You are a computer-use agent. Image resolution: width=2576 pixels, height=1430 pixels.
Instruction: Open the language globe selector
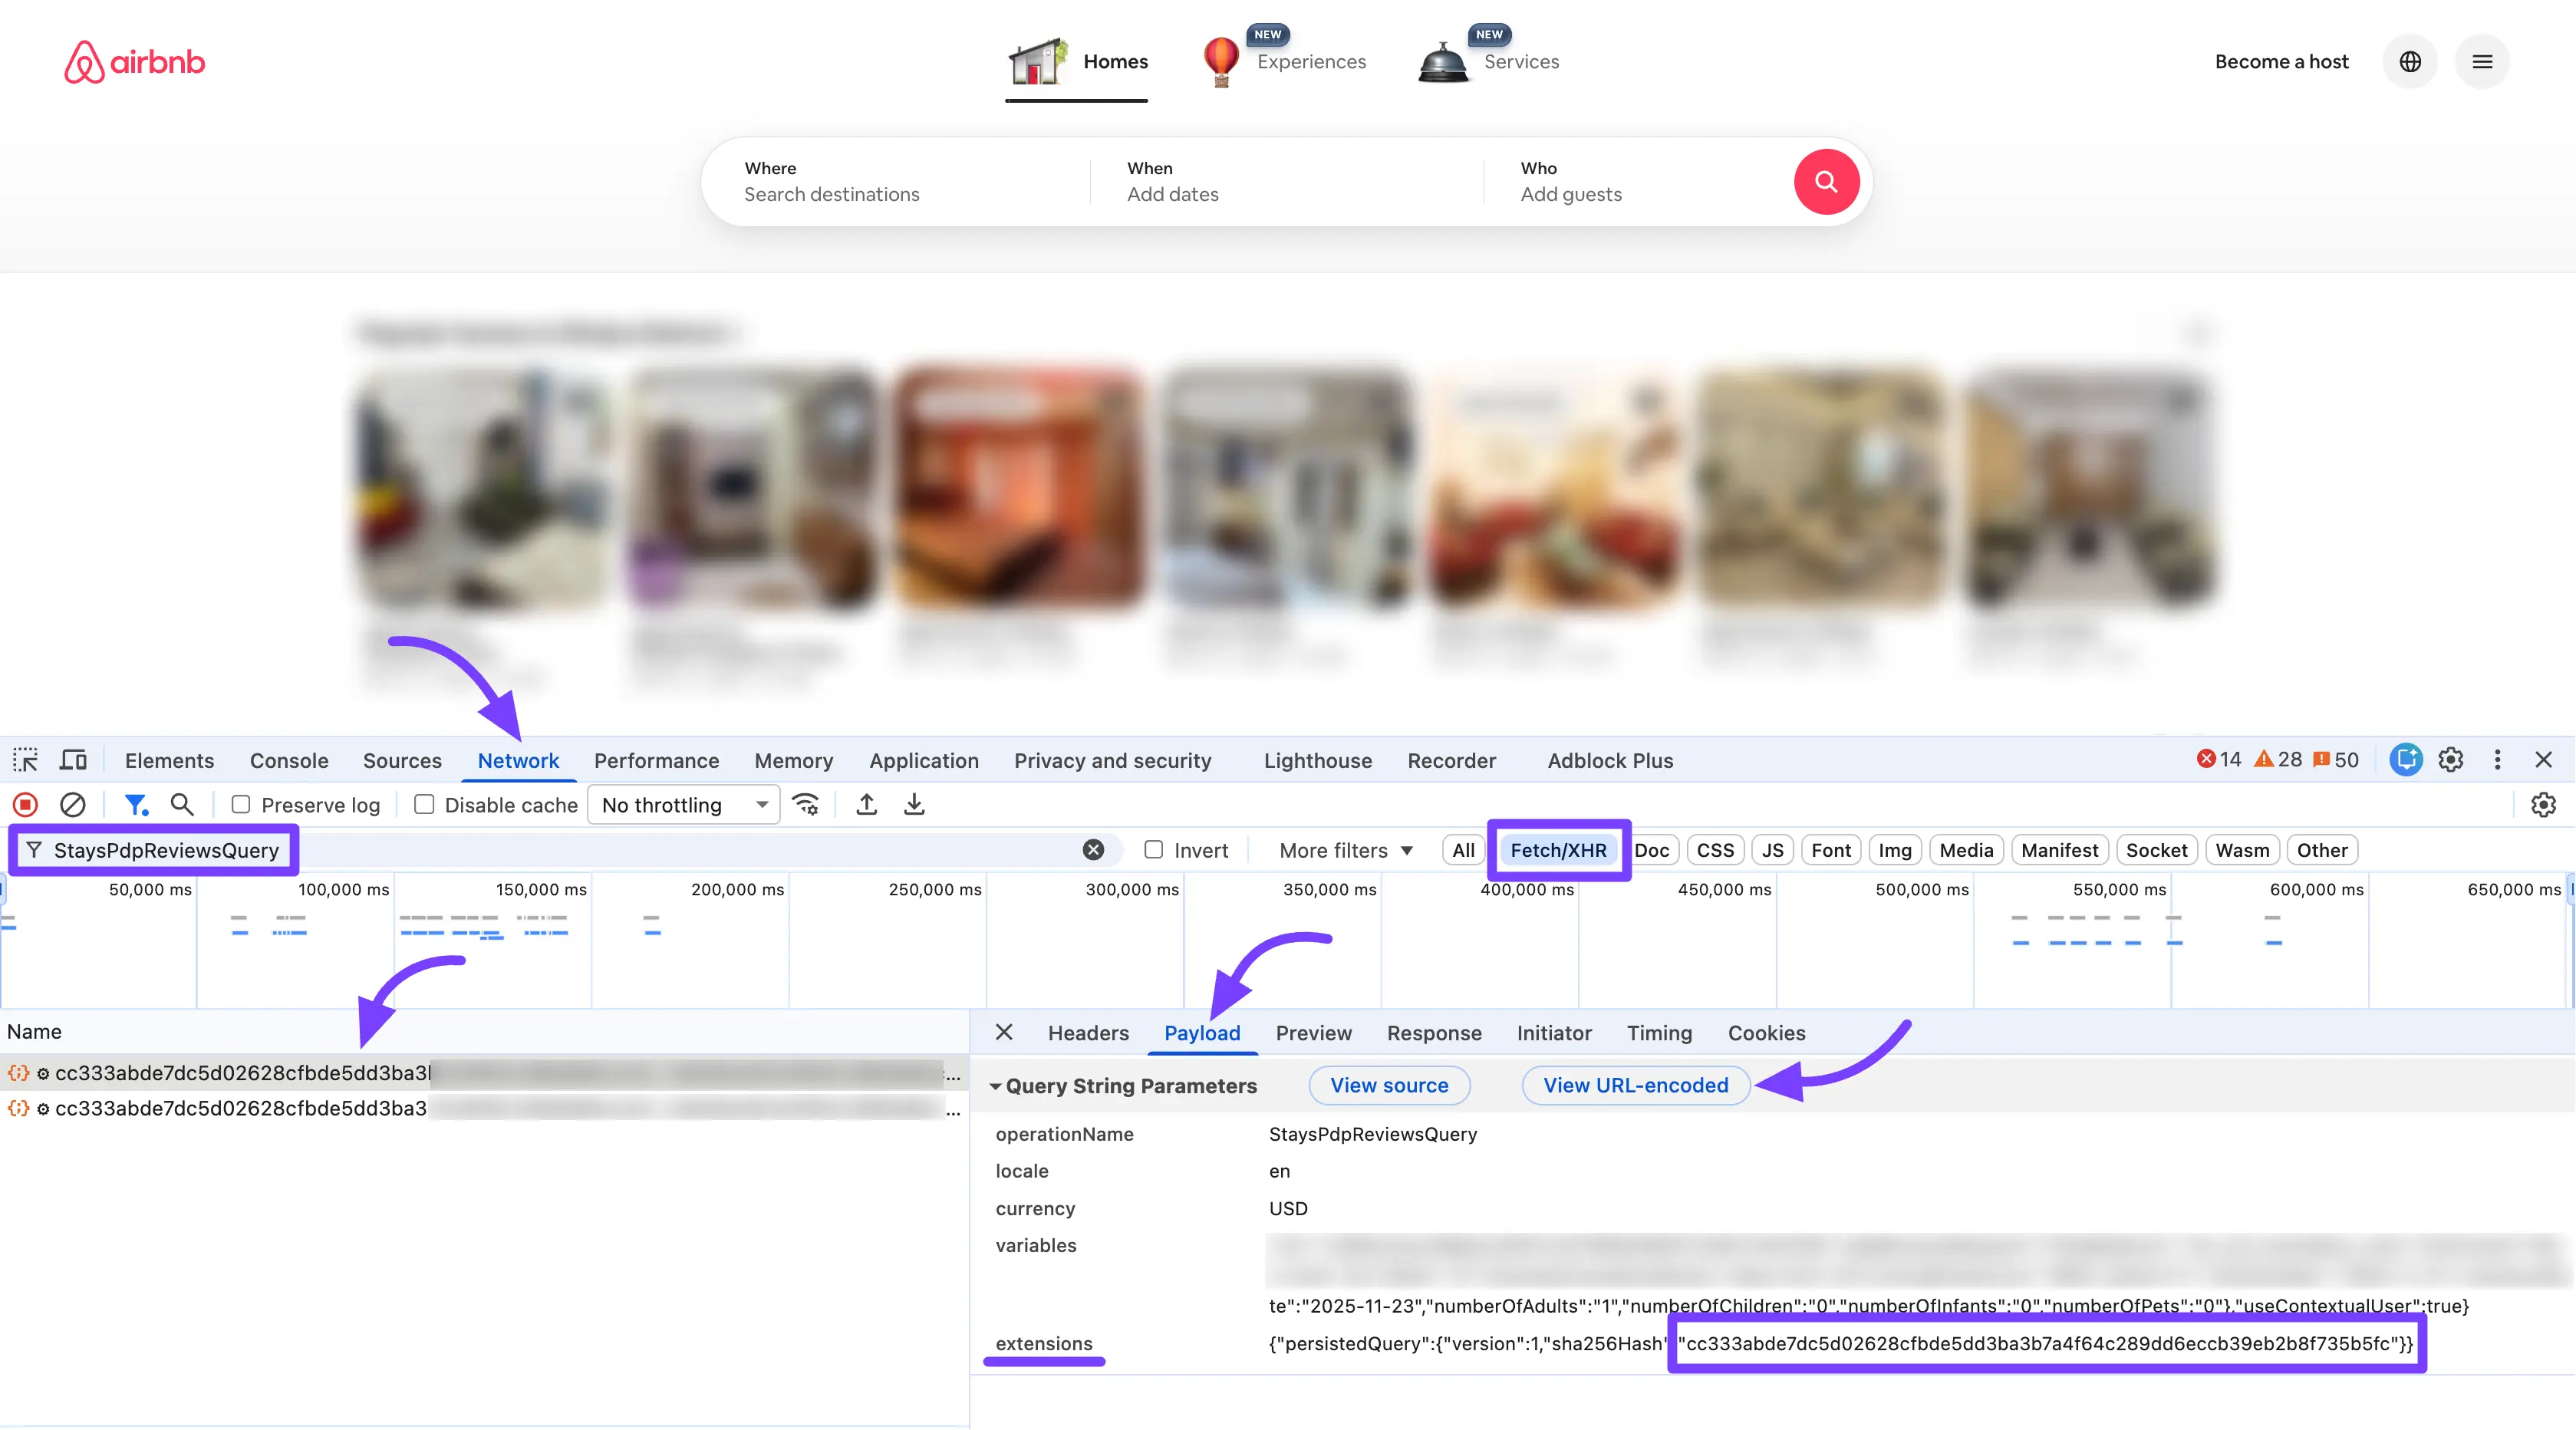point(2410,61)
